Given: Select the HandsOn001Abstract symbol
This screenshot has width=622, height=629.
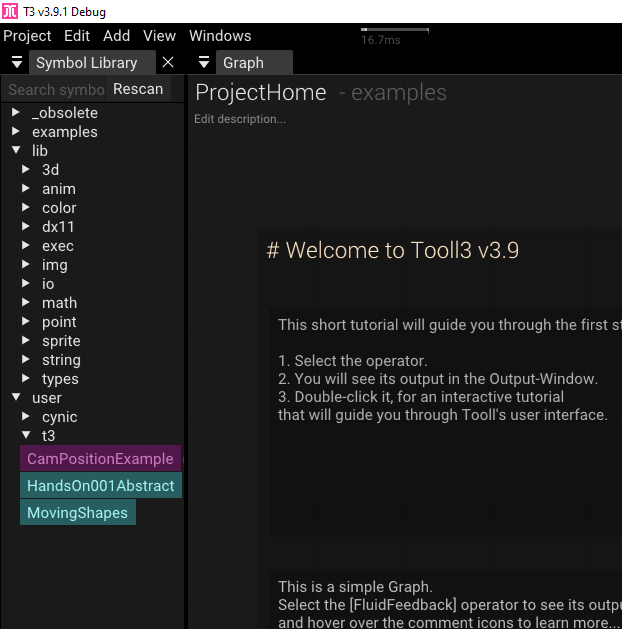Looking at the screenshot, I should pyautogui.click(x=101, y=485).
